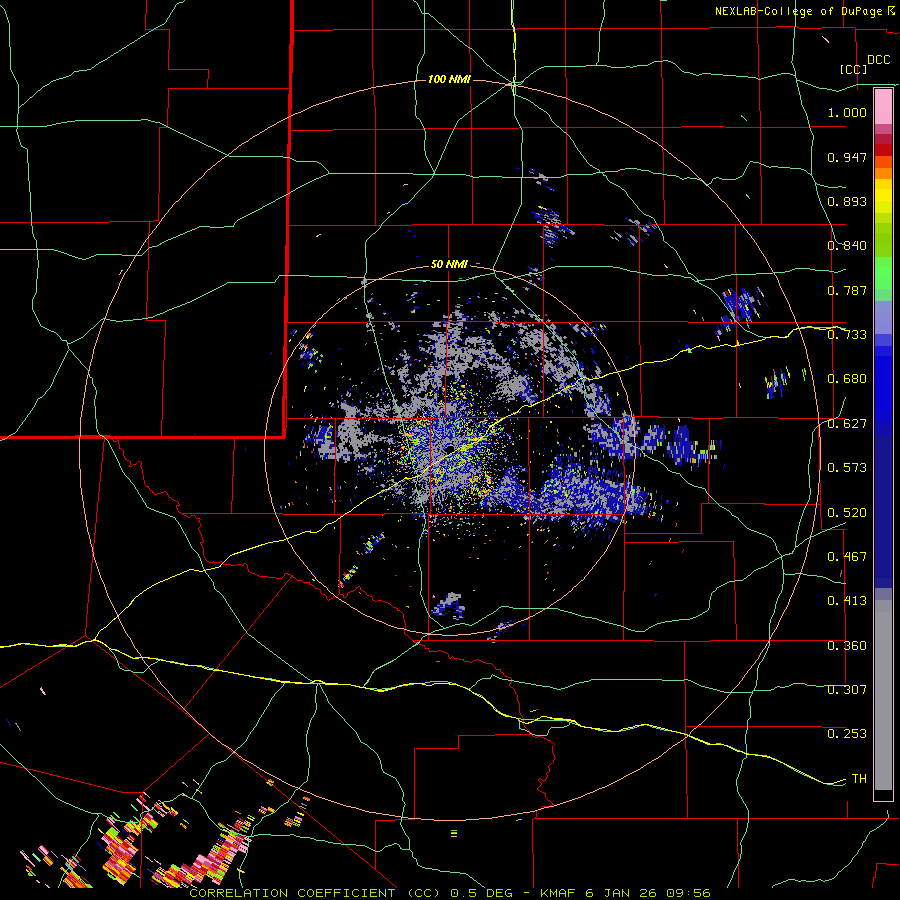The height and width of the screenshot is (900, 900).
Task: Click the 100 NMI range ring label
Action: coord(449,79)
